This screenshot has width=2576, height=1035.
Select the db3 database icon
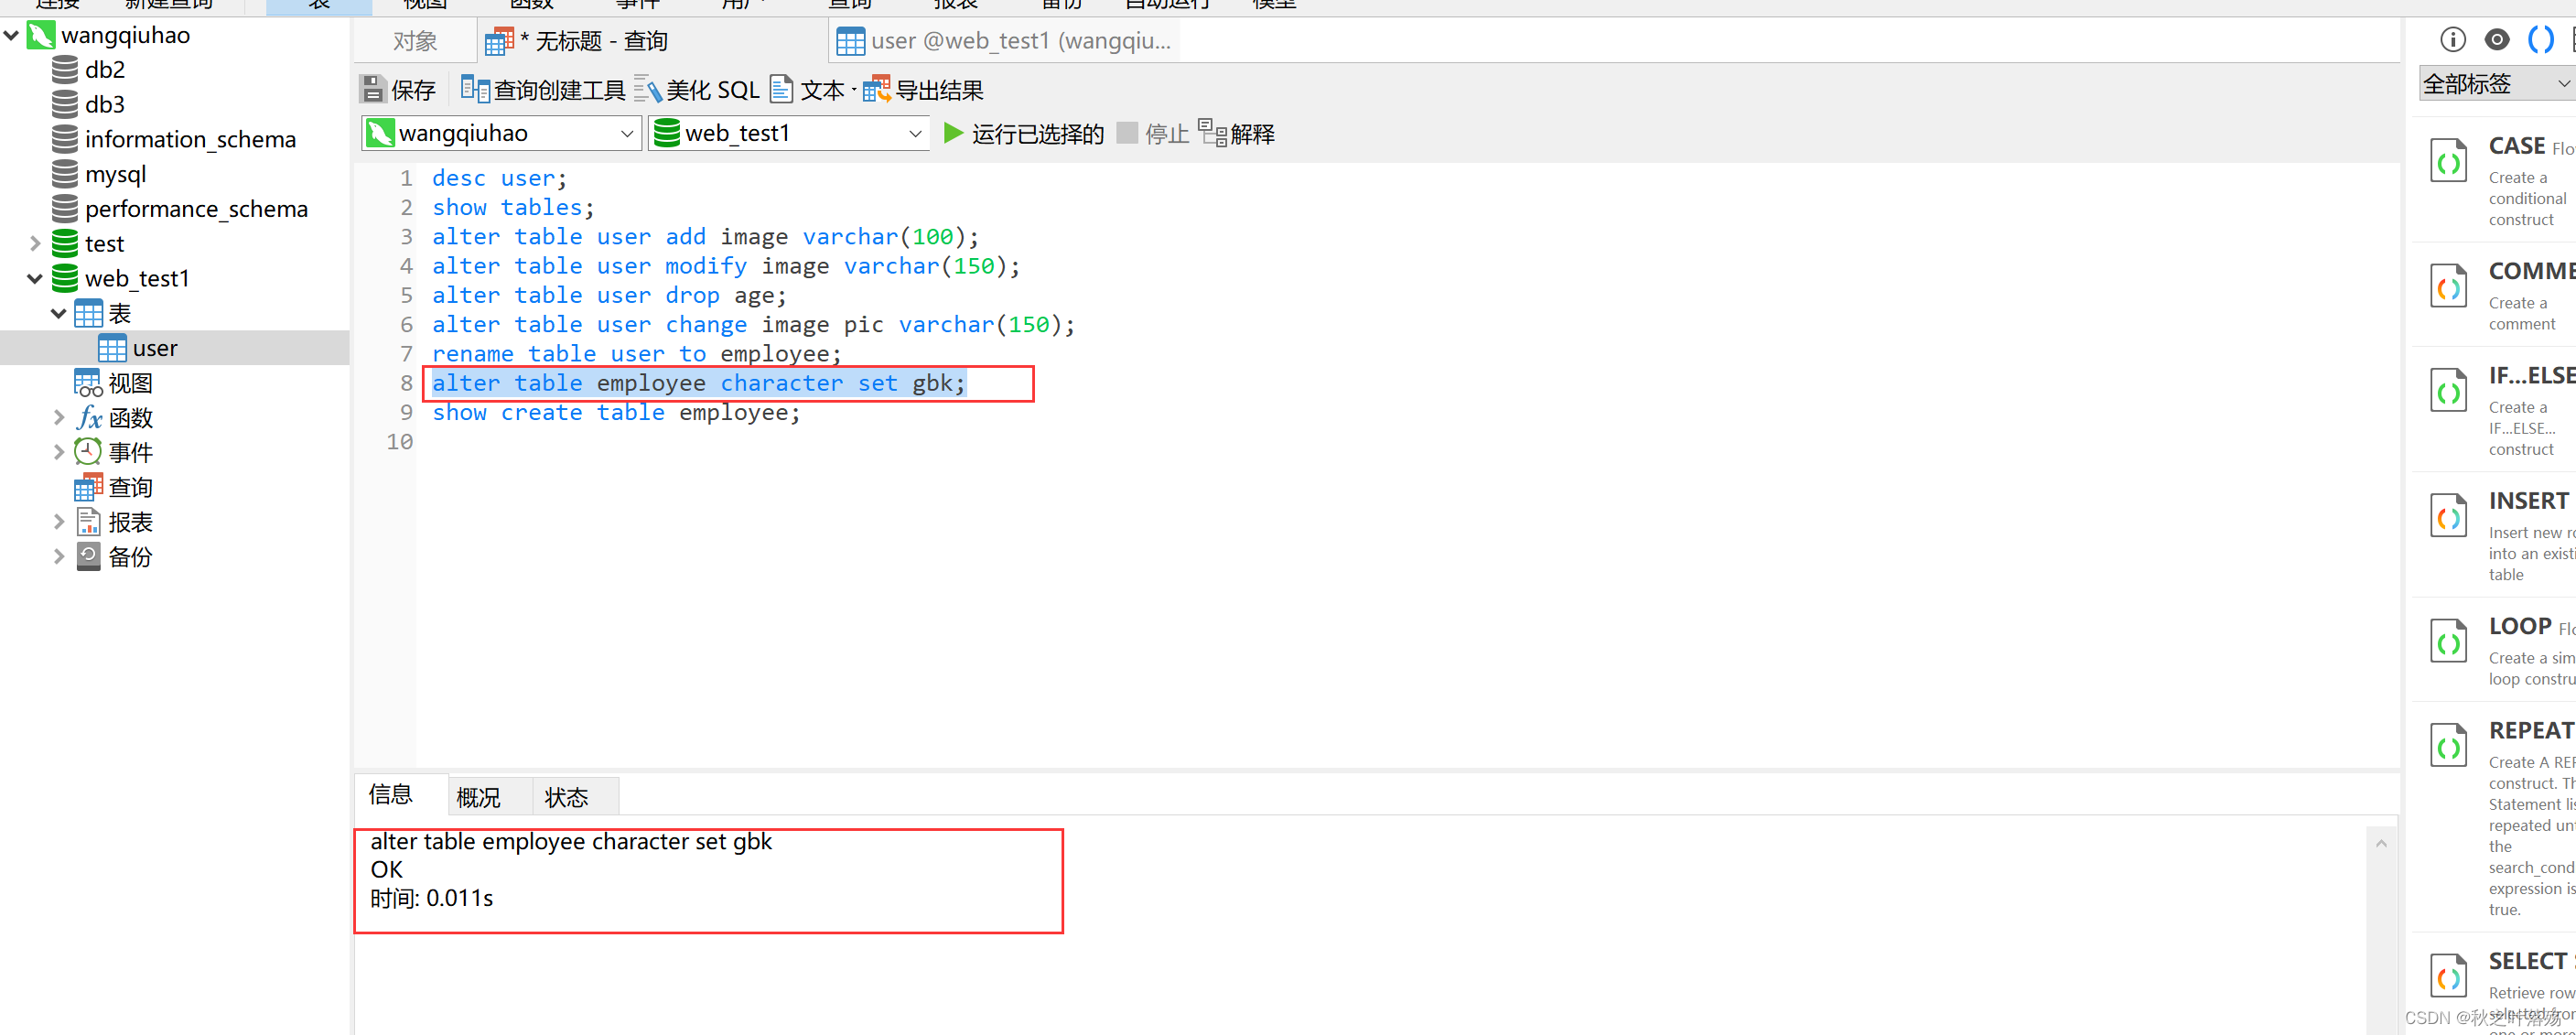pos(65,104)
